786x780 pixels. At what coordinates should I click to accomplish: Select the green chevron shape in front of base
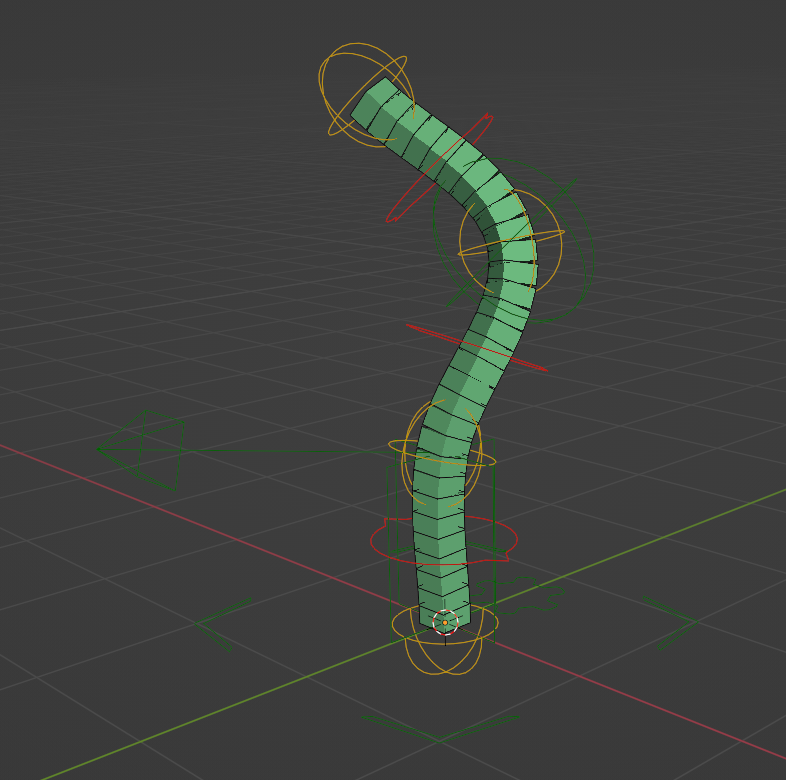pyautogui.click(x=440, y=728)
